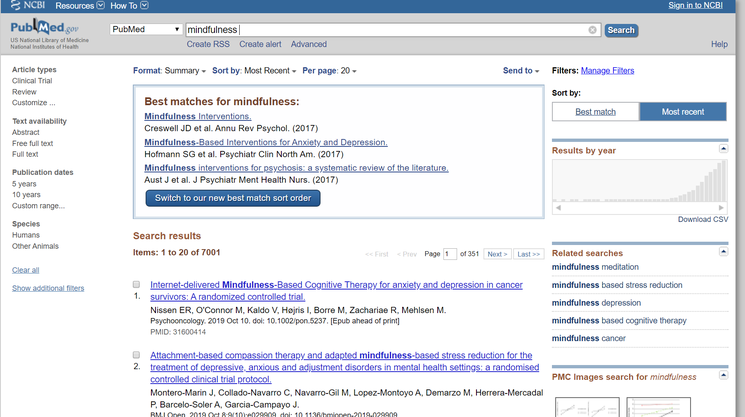The image size is (745, 417).
Task: Filter by Clinical Trial article type
Action: [x=32, y=81]
